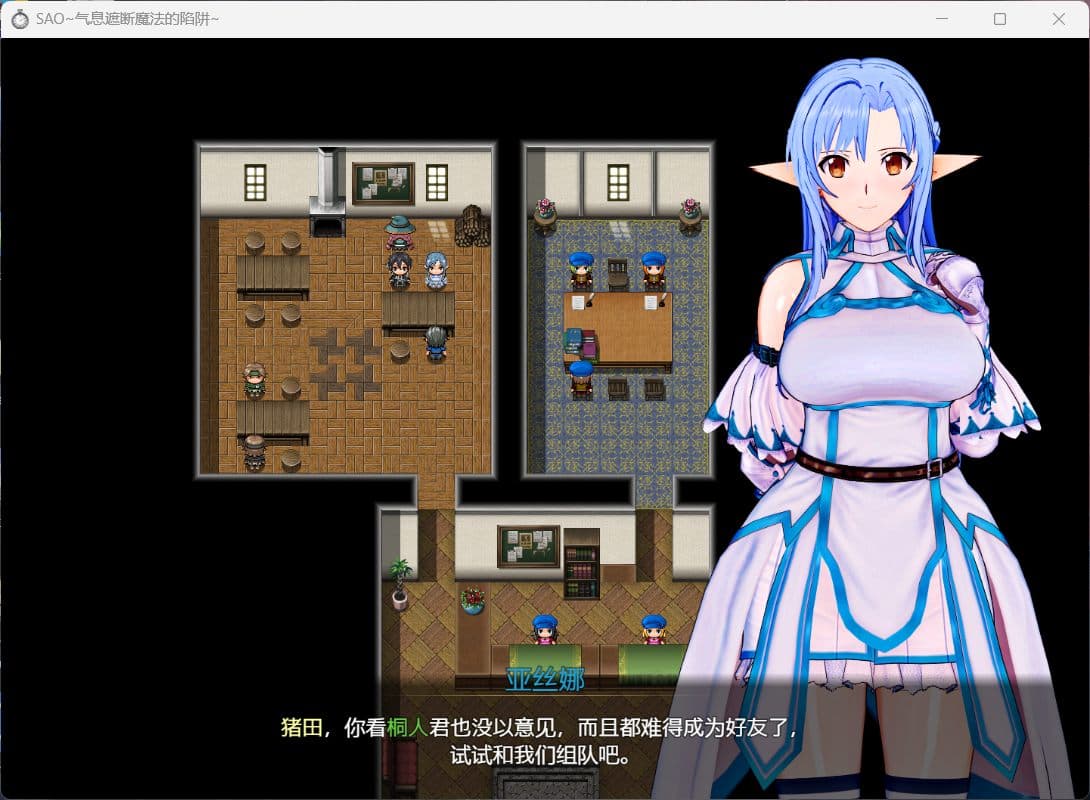The image size is (1090, 800).
Task: Click the black-haired swordsman sprite in the tavern
Action: click(399, 270)
